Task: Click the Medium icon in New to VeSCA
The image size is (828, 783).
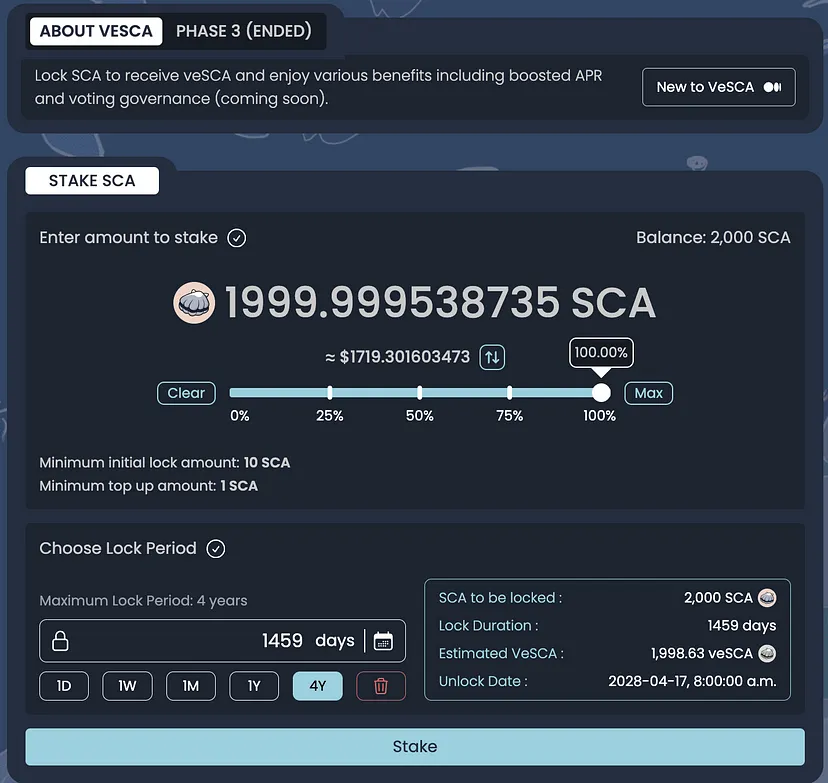Action: (772, 87)
